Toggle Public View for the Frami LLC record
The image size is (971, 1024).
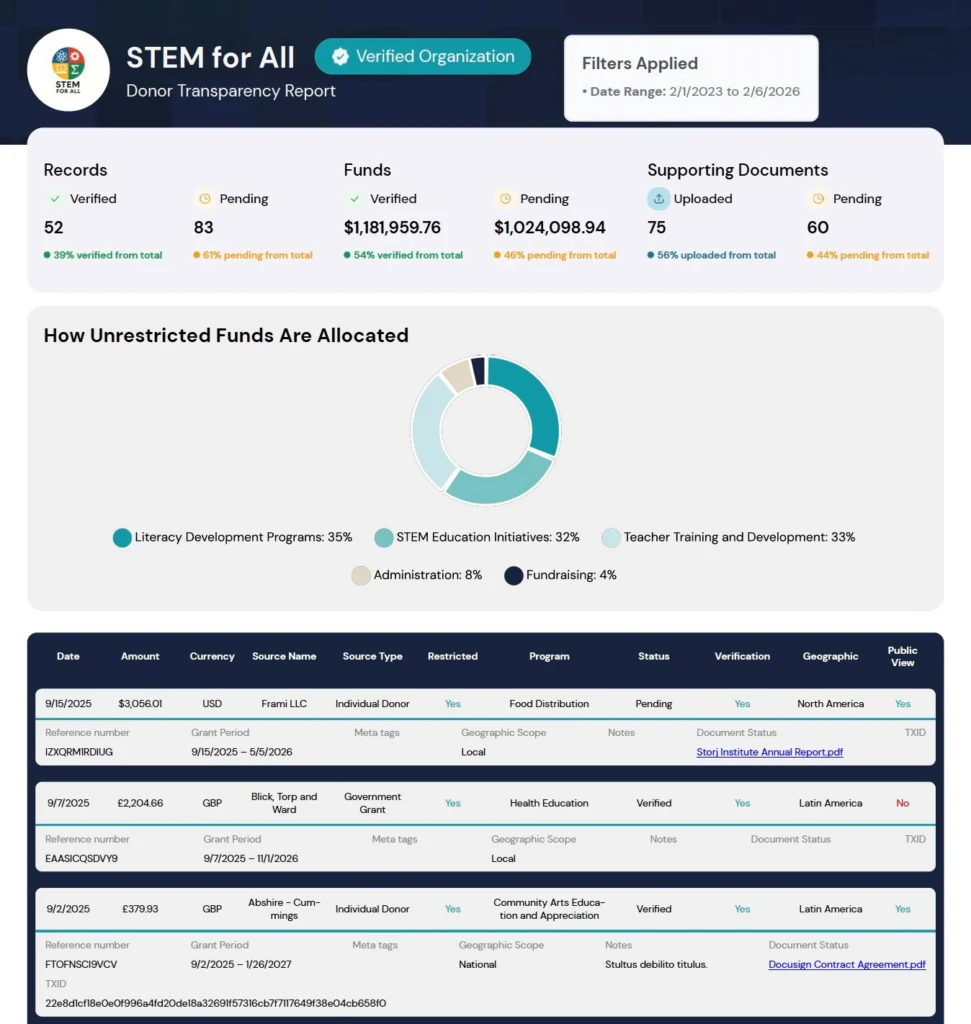(x=902, y=703)
